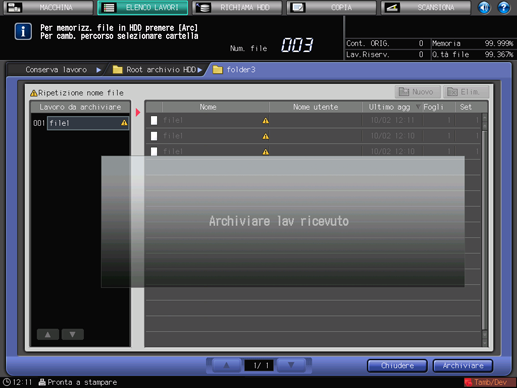Click printer status icon Pronta a stampare
Screen dimensions: 517x388
pos(42,382)
